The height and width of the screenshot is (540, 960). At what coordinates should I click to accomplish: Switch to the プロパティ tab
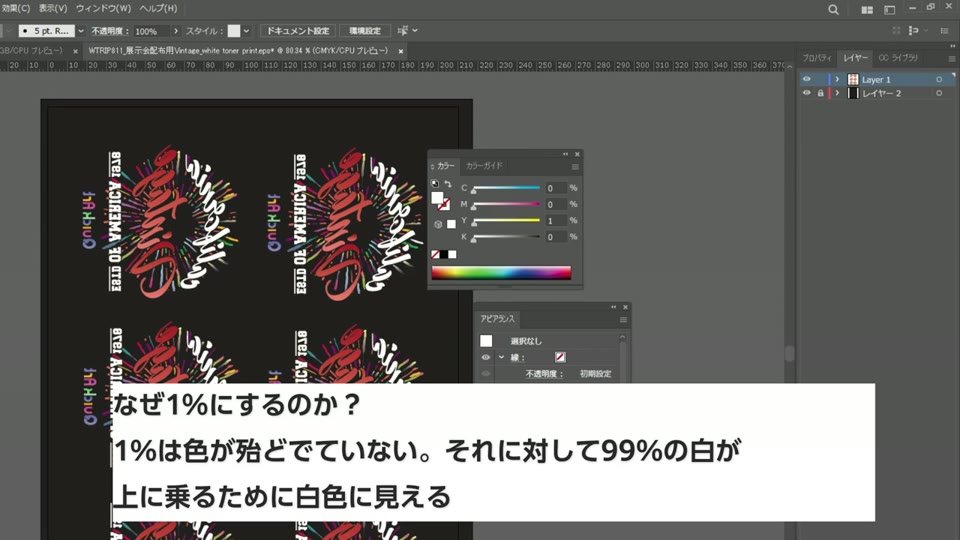(x=817, y=58)
